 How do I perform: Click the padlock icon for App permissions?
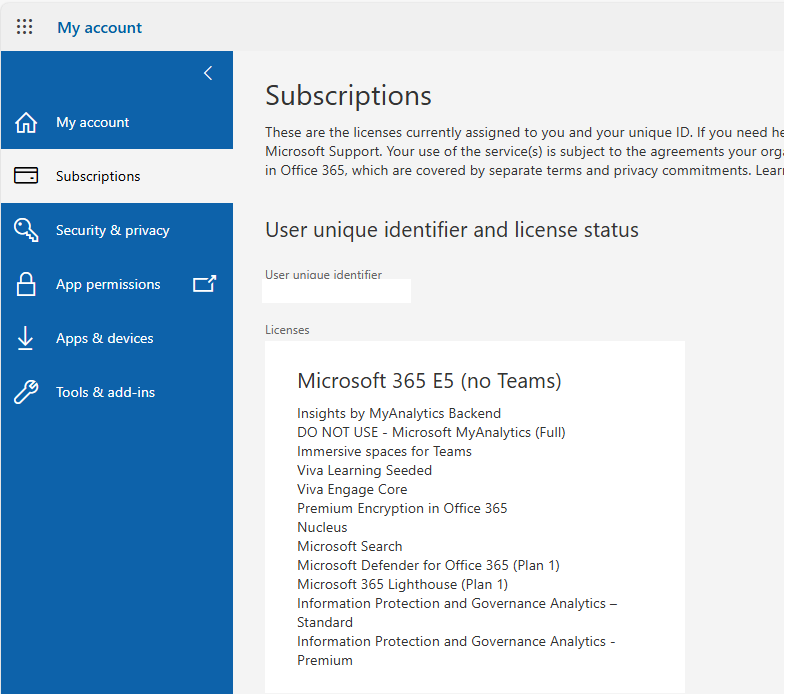(x=26, y=284)
